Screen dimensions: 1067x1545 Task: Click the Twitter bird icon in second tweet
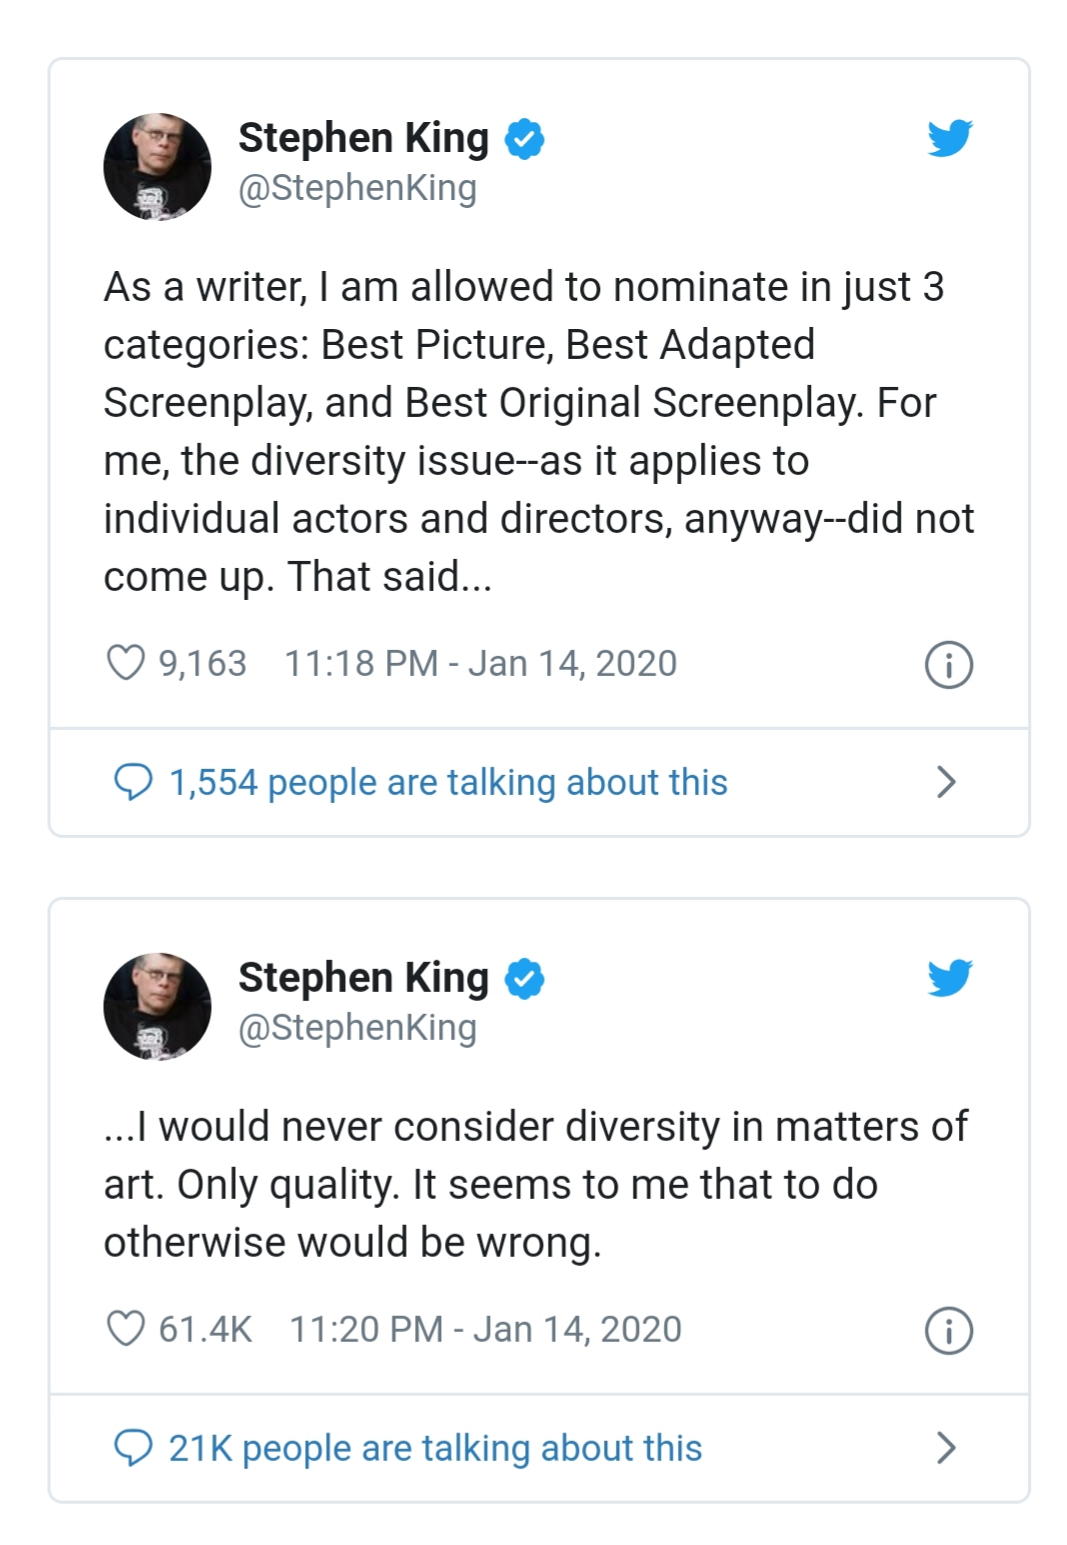tap(949, 978)
